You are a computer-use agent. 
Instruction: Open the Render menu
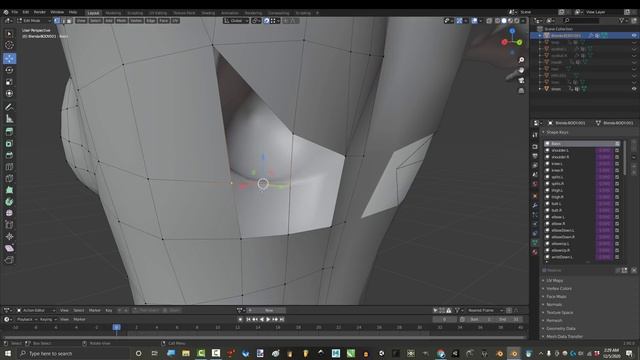[x=40, y=12]
